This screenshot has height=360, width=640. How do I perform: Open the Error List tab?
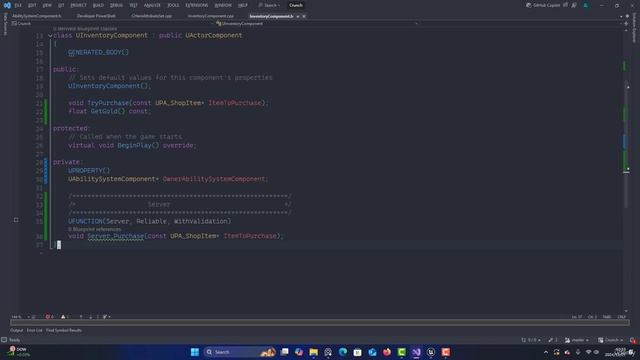(34, 330)
